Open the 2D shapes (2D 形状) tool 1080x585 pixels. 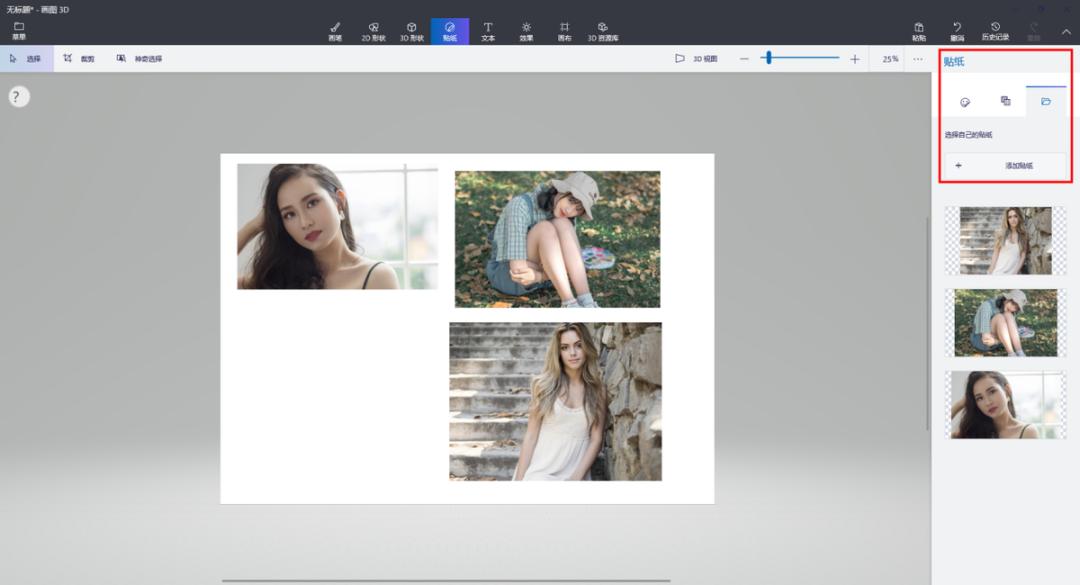pos(373,31)
